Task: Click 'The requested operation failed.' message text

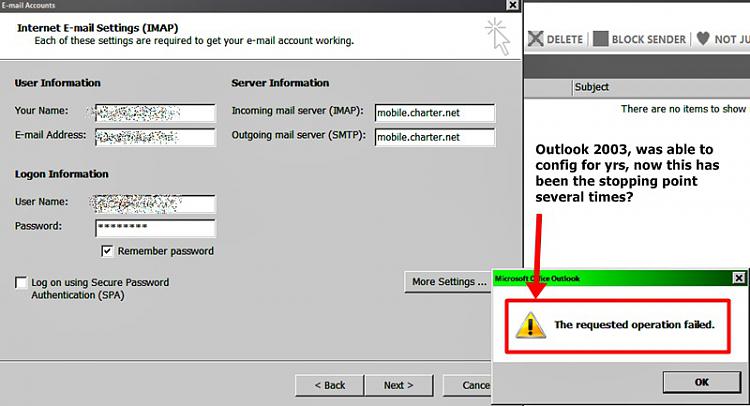Action: [634, 325]
